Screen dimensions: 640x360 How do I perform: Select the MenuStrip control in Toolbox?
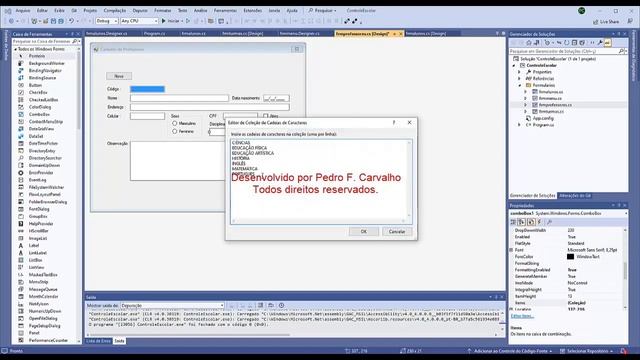click(38, 282)
